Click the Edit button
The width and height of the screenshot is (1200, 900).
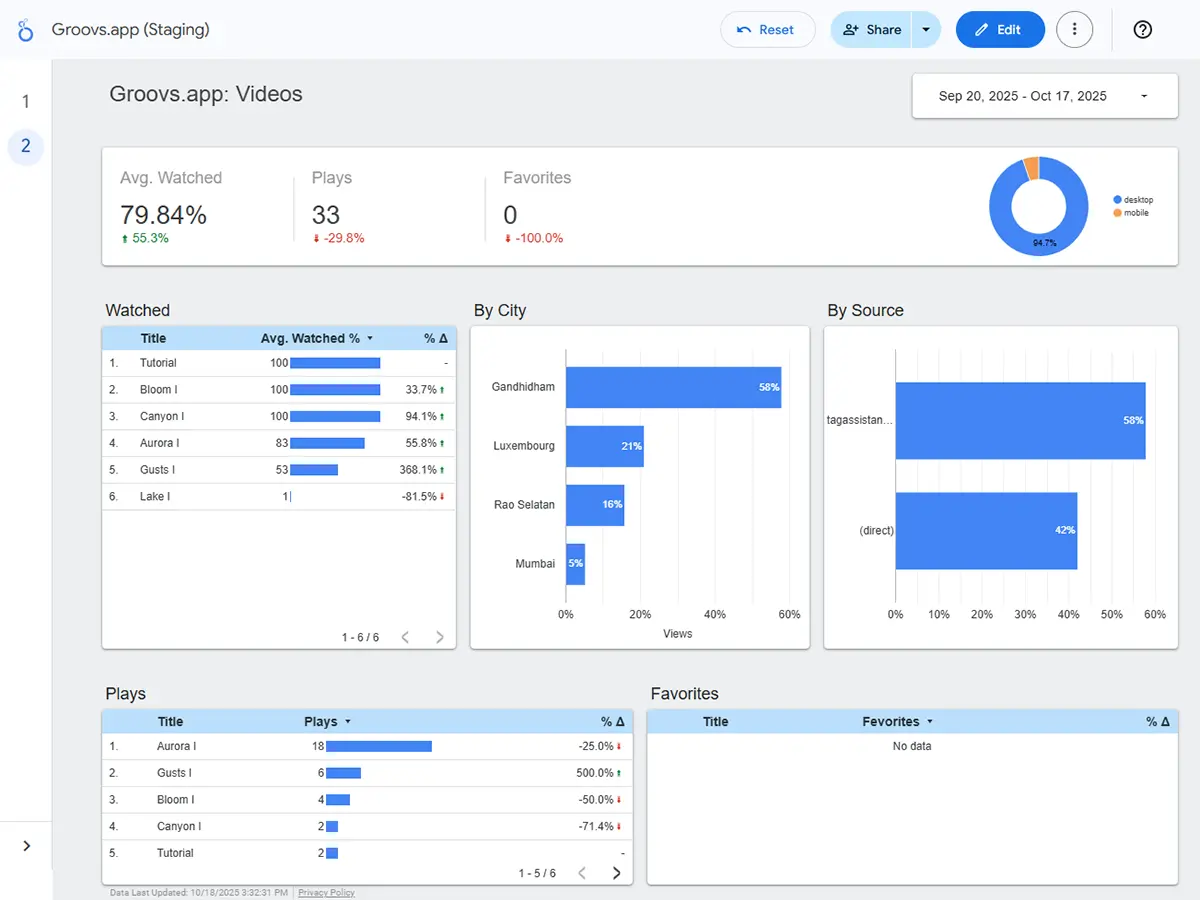coord(999,30)
